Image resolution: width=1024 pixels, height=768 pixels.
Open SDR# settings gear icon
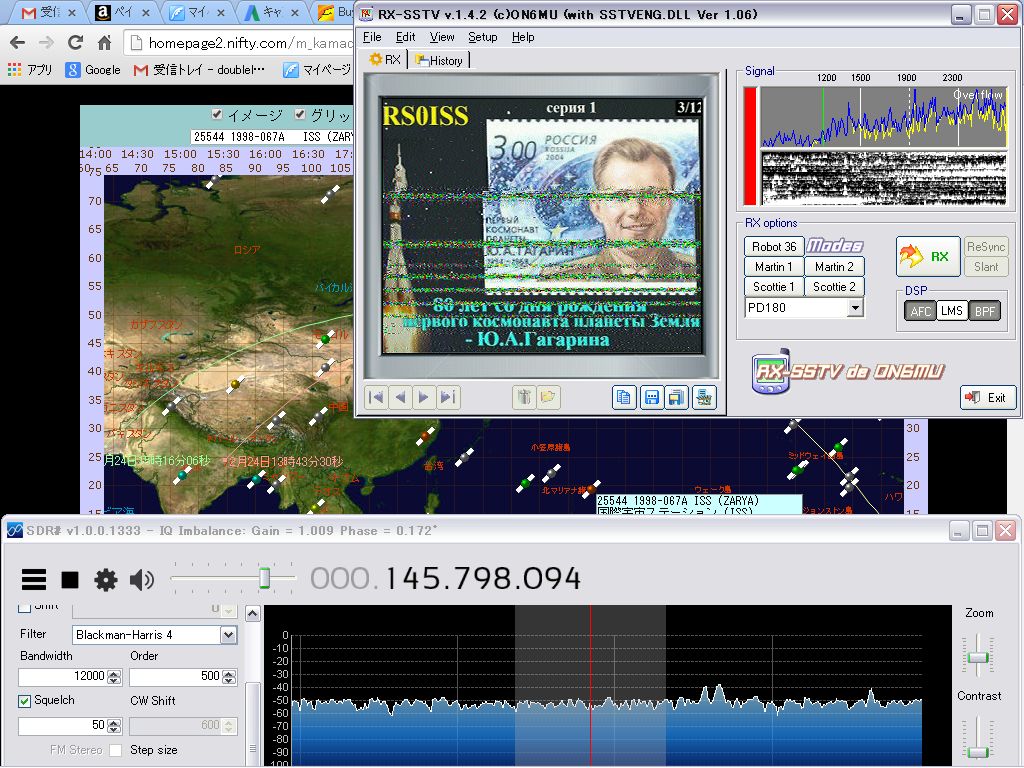(x=106, y=579)
